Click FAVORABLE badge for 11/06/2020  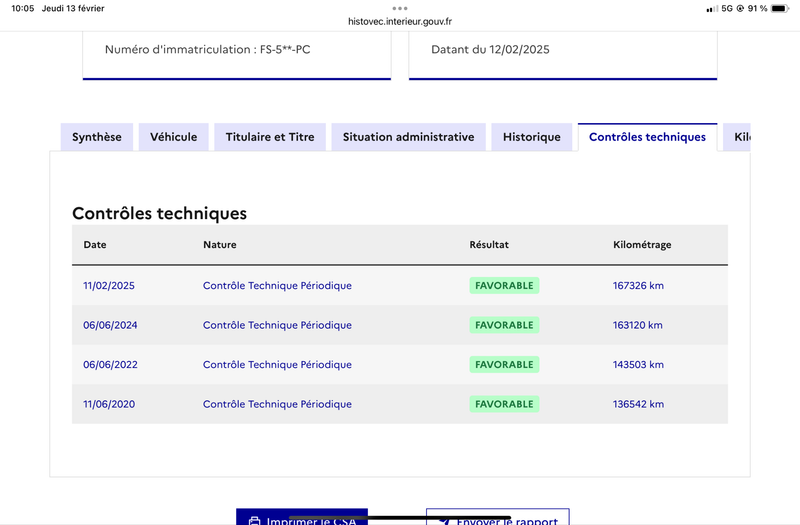click(504, 404)
